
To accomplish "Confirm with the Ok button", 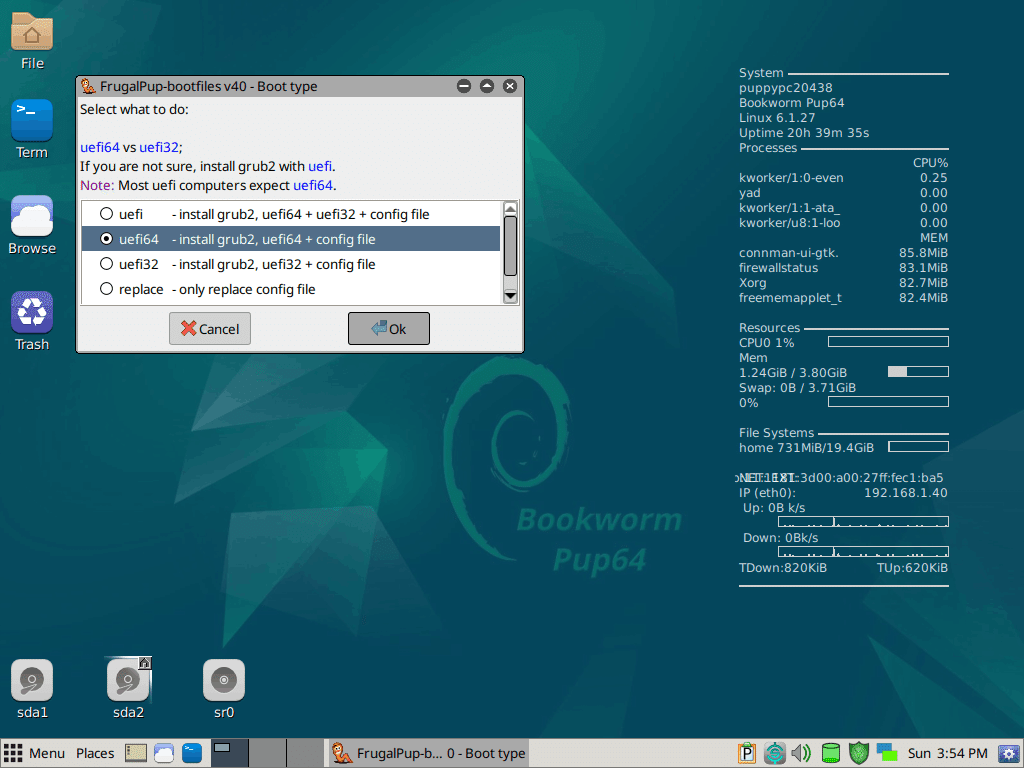I will 389,328.
